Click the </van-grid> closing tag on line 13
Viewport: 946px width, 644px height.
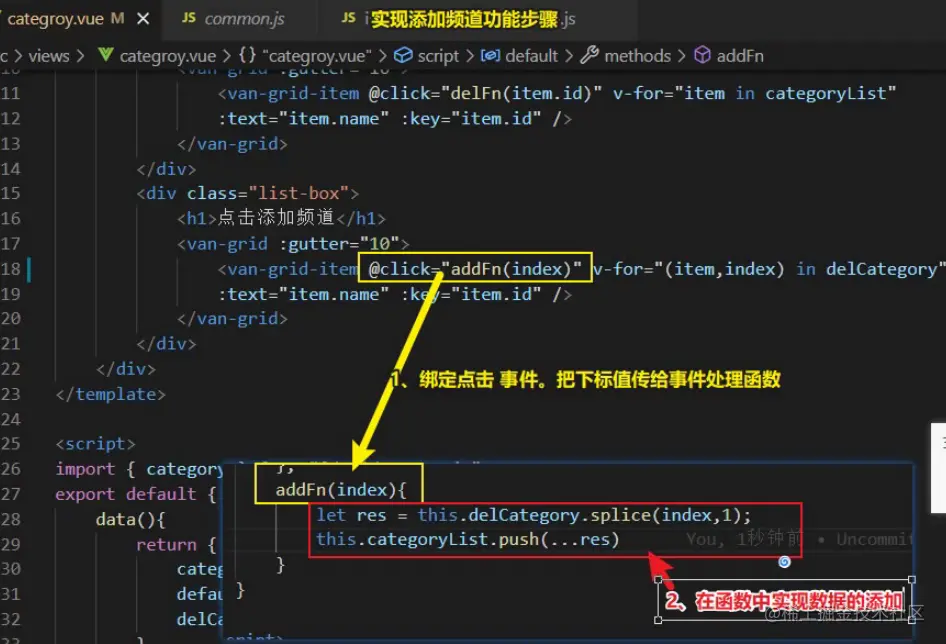(x=232, y=144)
